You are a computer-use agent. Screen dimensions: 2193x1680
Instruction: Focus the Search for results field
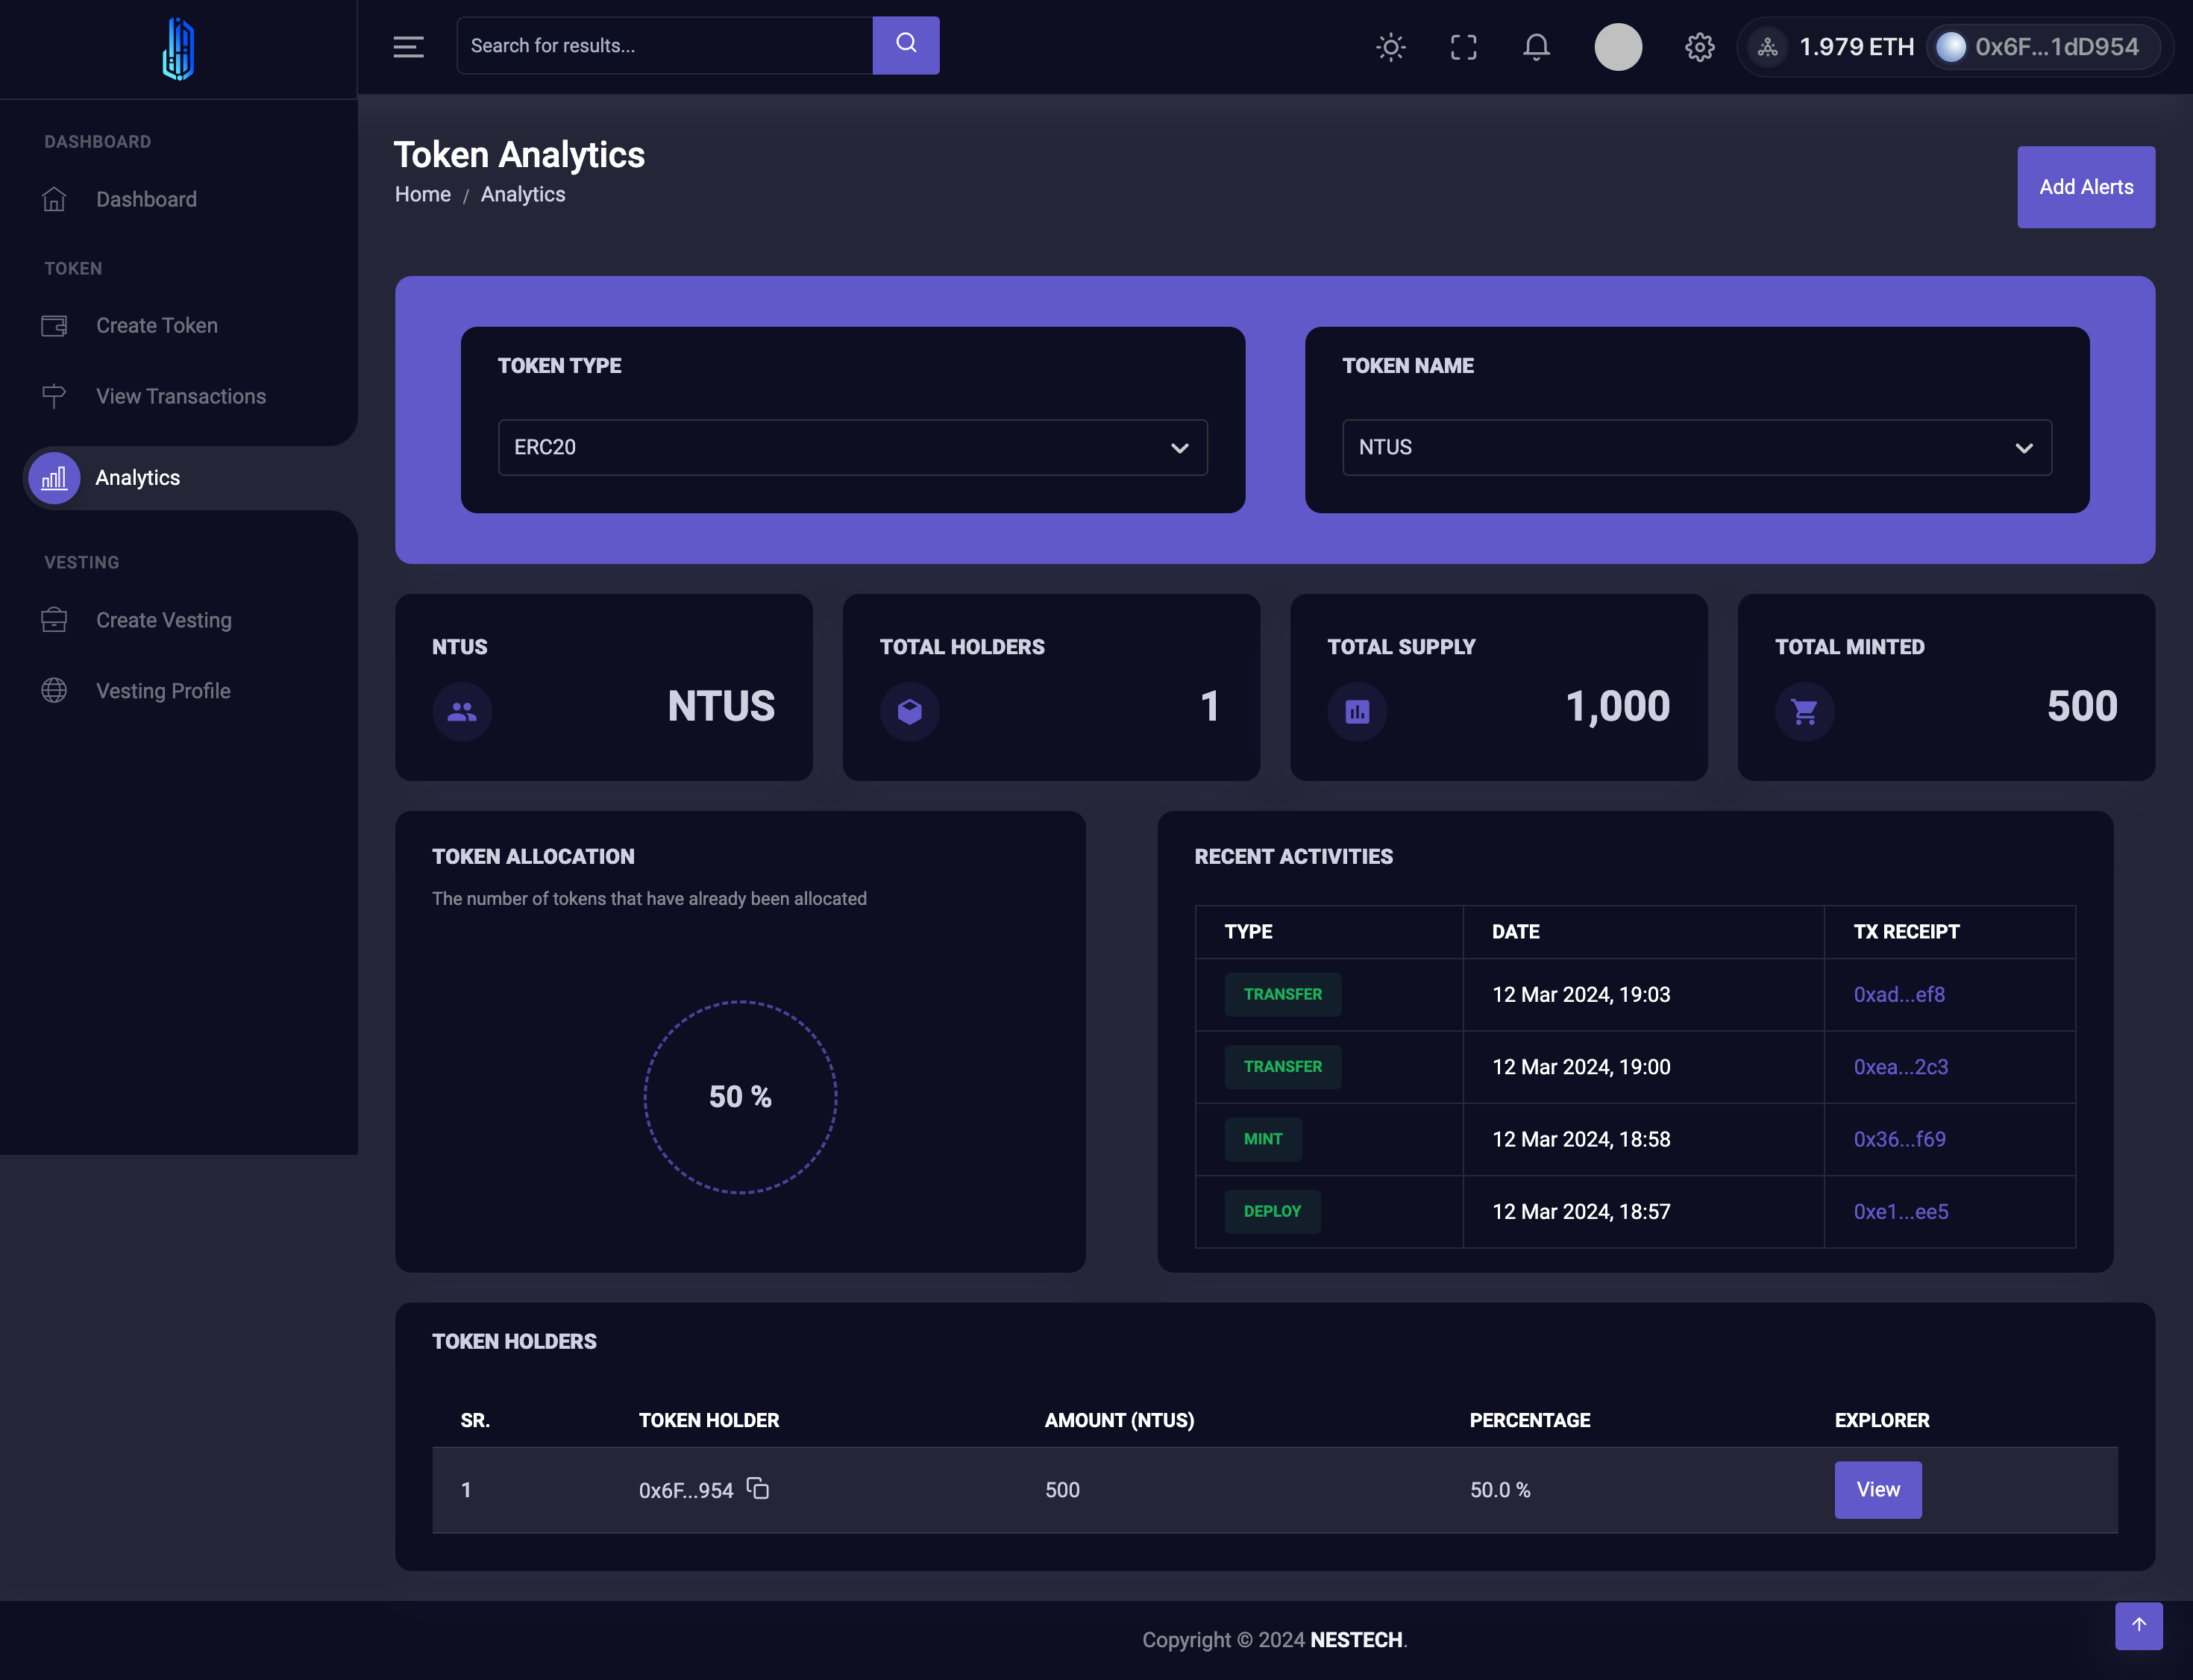coord(664,45)
